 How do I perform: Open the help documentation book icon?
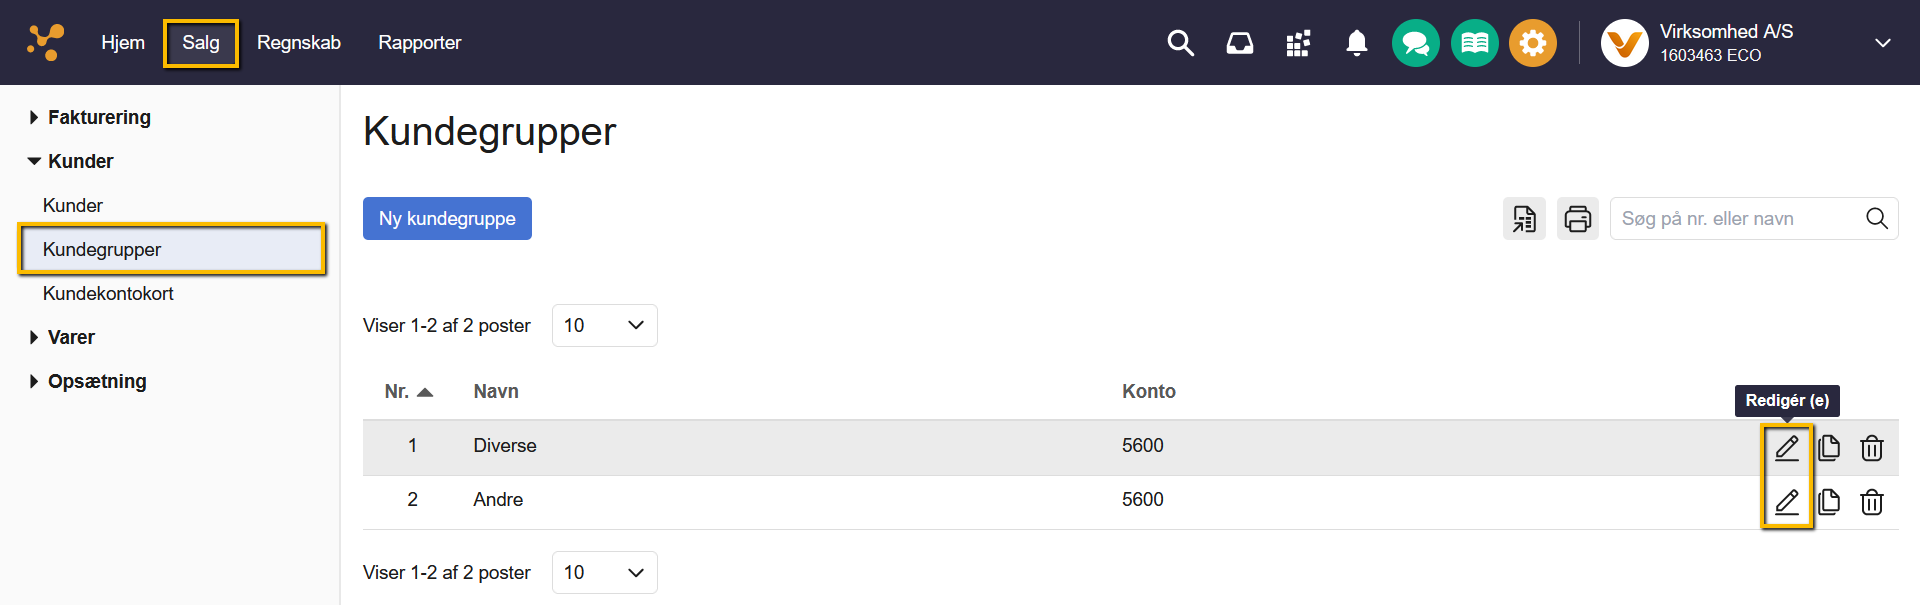click(1474, 43)
